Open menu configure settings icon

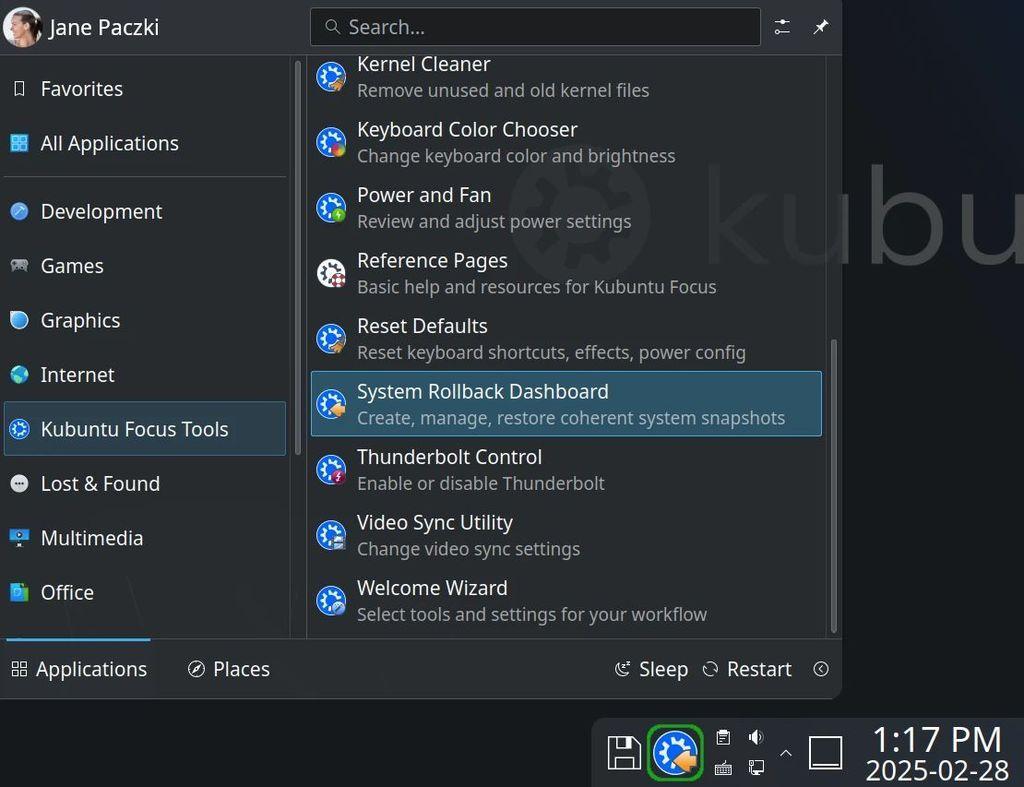pos(782,27)
